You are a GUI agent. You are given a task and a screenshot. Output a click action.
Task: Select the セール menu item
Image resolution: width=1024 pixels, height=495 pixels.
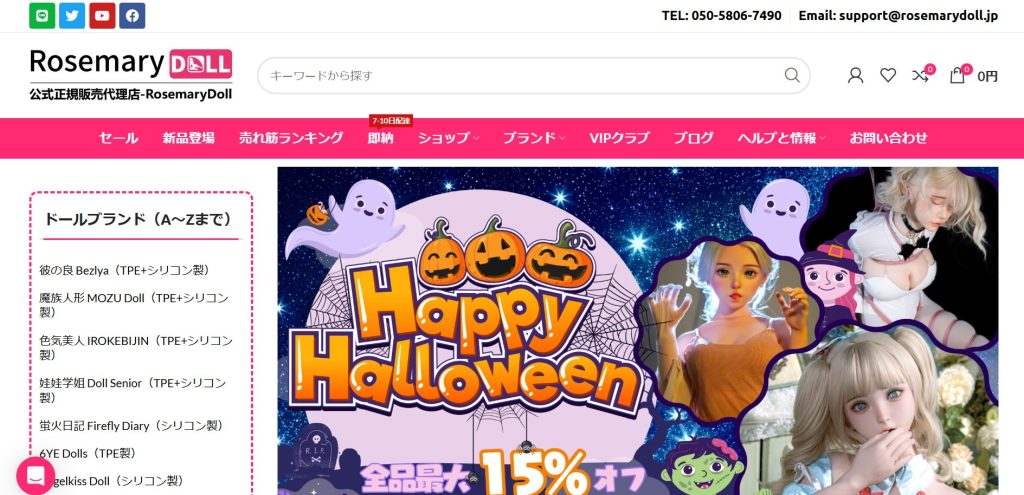(118, 138)
